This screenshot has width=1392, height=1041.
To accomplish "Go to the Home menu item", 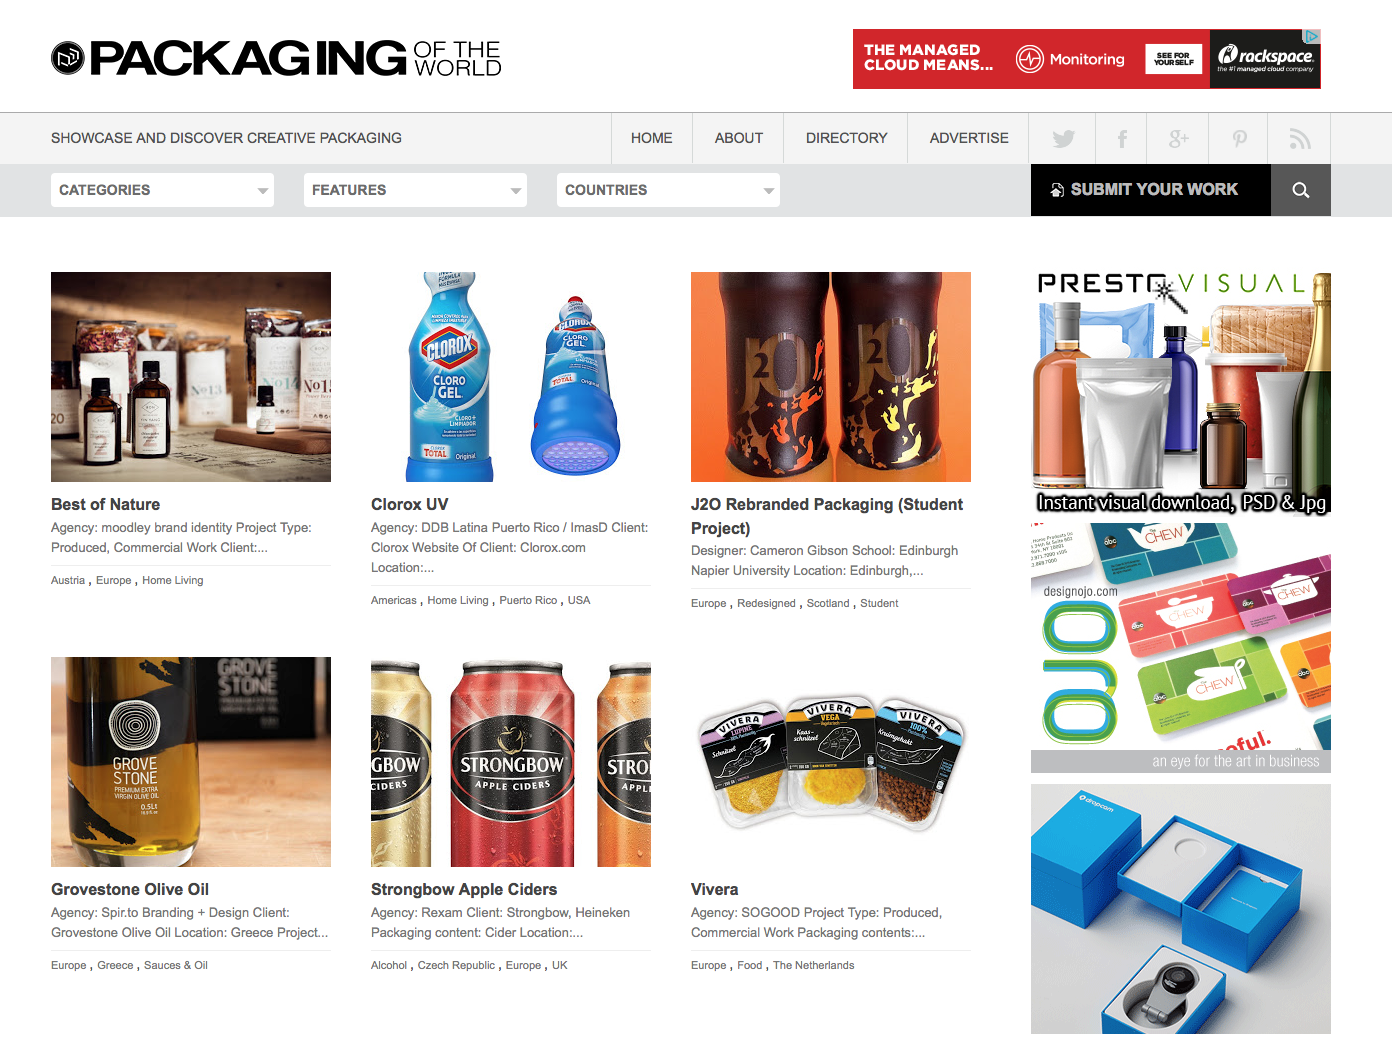I will (652, 139).
